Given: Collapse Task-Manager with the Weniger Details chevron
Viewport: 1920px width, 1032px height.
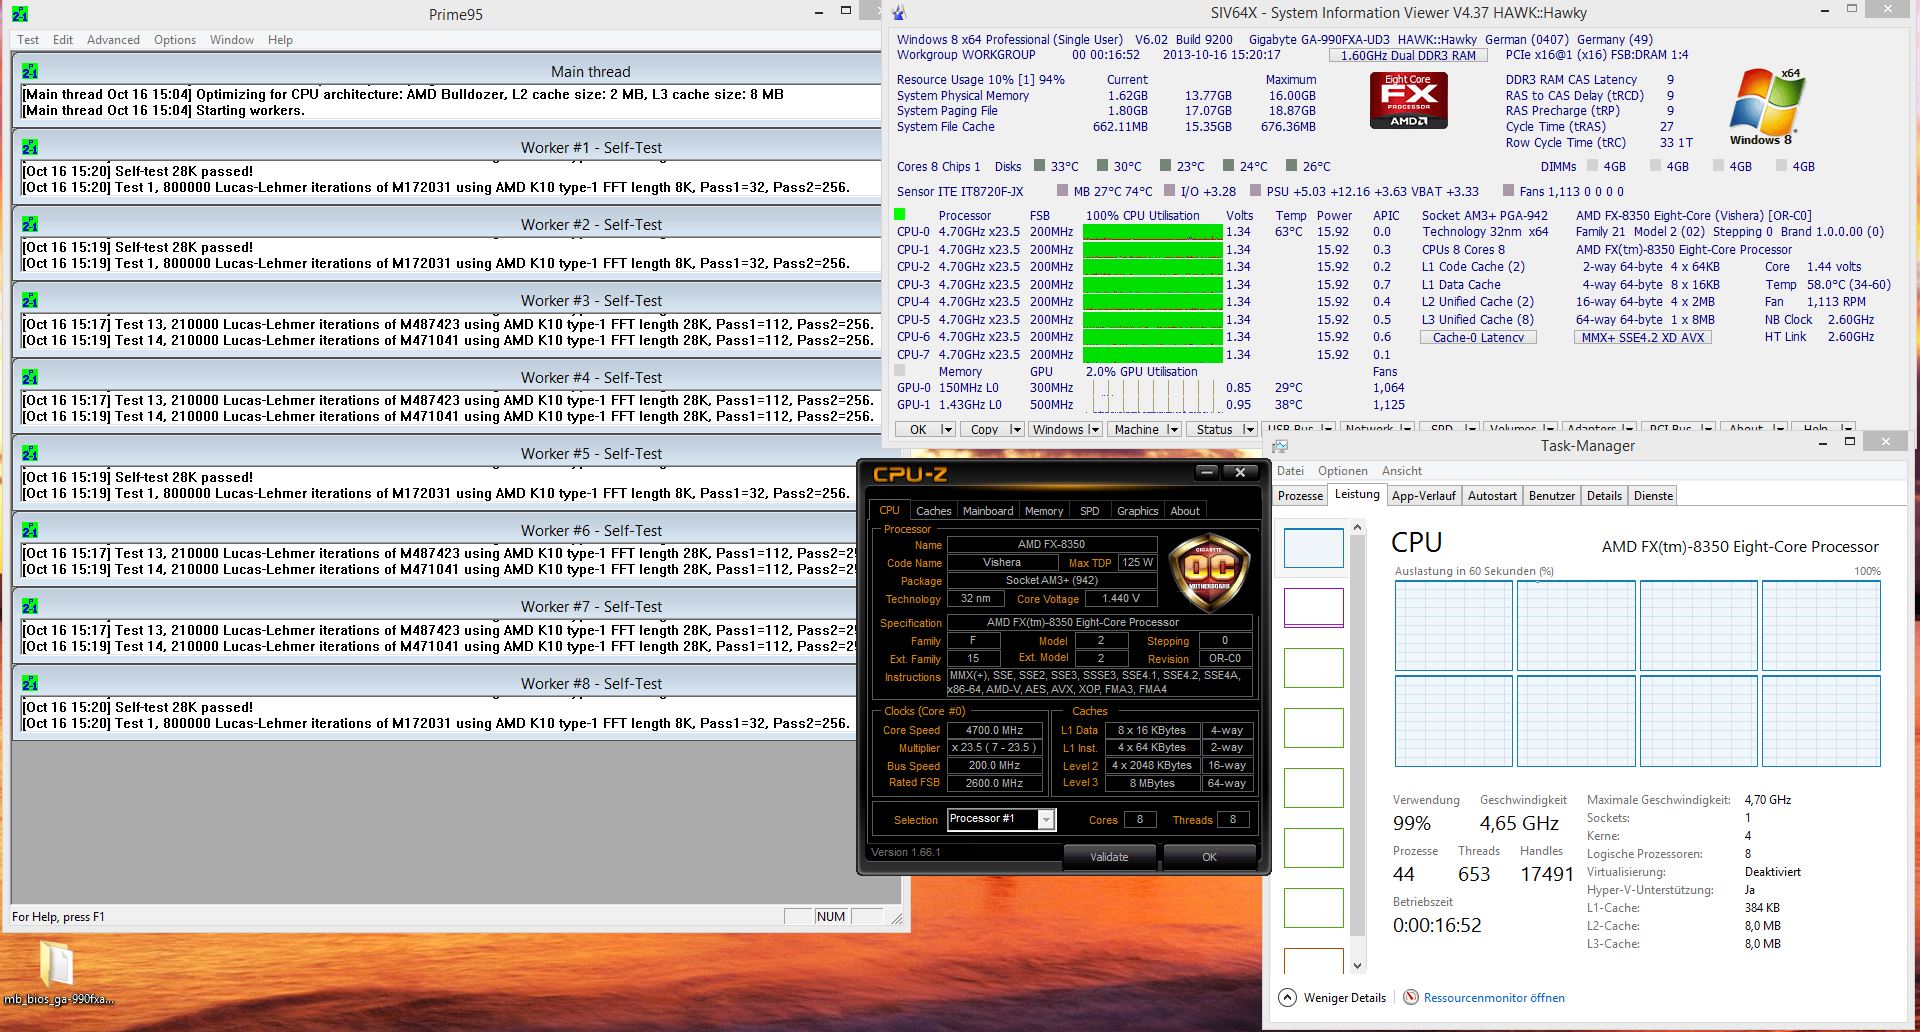Looking at the screenshot, I should (1288, 997).
